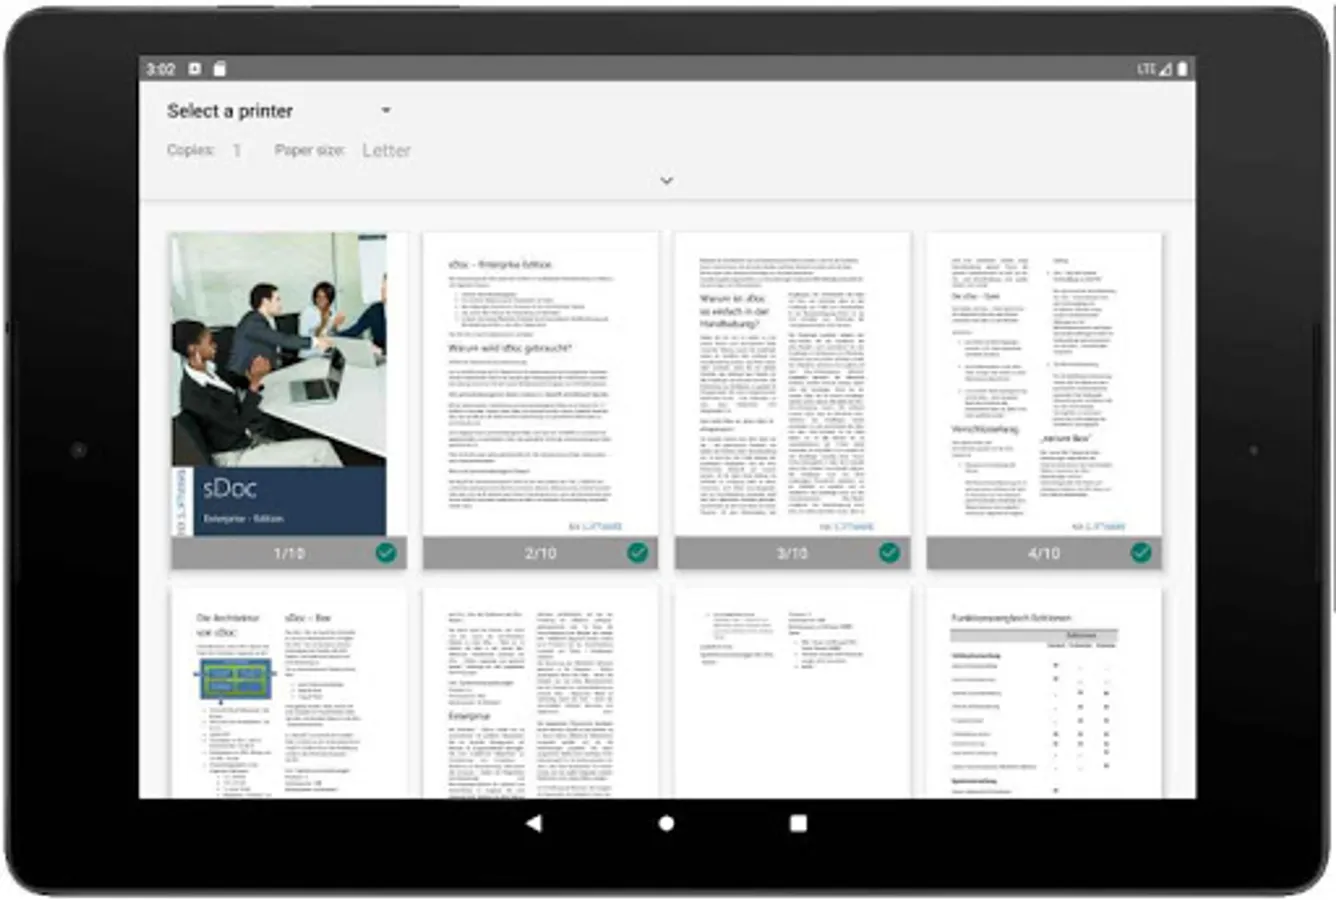Open the Select a printer dropdown
Viewport: 1336px width, 900px height.
point(280,111)
